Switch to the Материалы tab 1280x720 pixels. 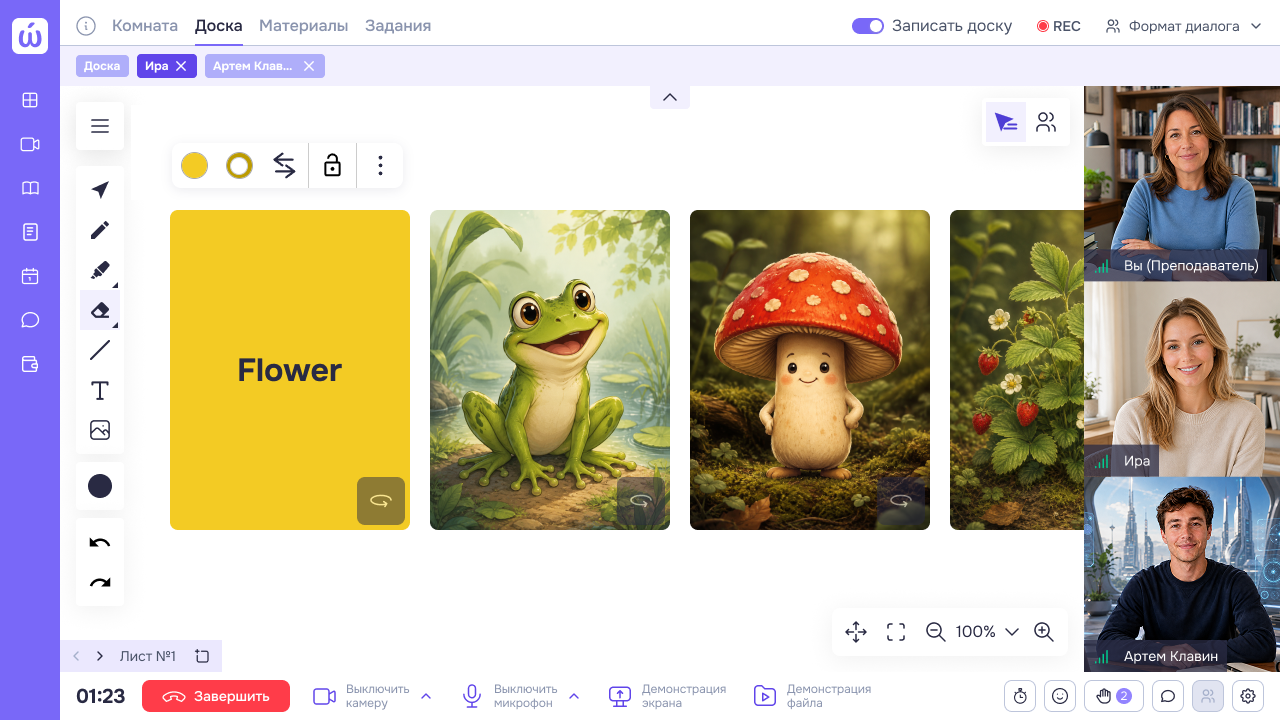(x=303, y=26)
